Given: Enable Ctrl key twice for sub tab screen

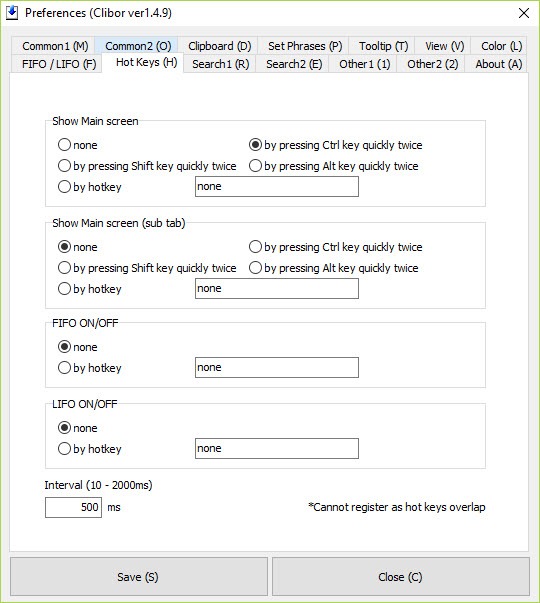Looking at the screenshot, I should [335, 247].
